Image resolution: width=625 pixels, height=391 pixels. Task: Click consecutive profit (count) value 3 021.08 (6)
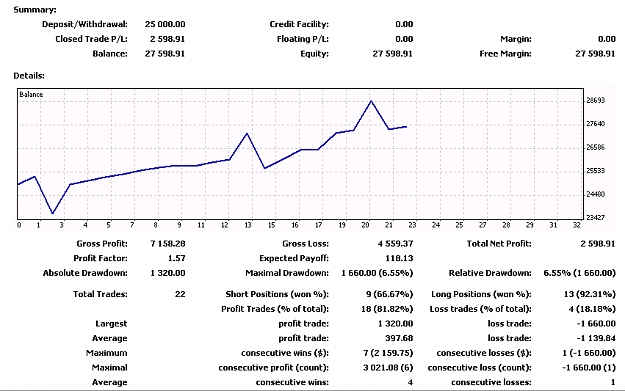[x=388, y=367]
